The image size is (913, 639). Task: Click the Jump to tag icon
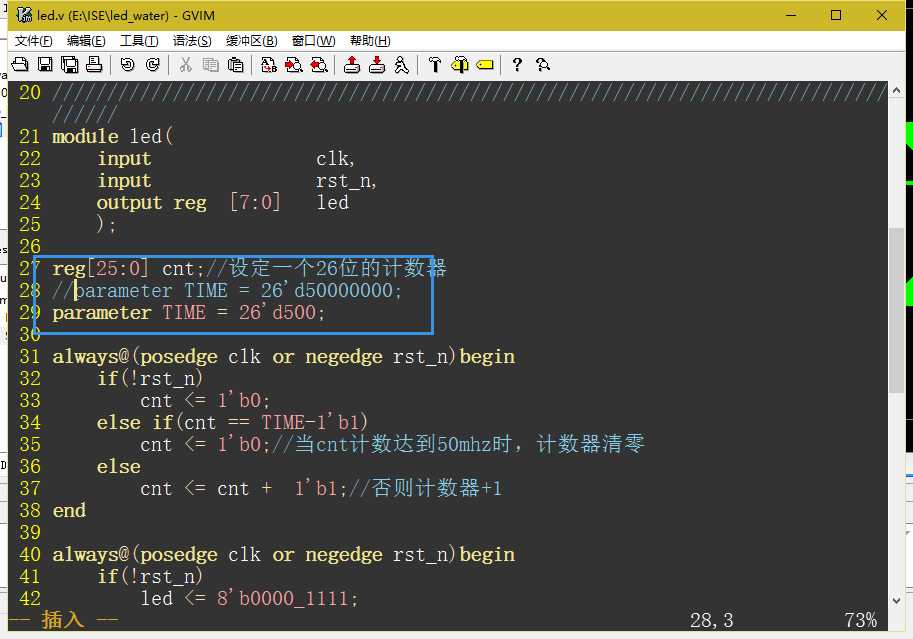(x=484, y=64)
